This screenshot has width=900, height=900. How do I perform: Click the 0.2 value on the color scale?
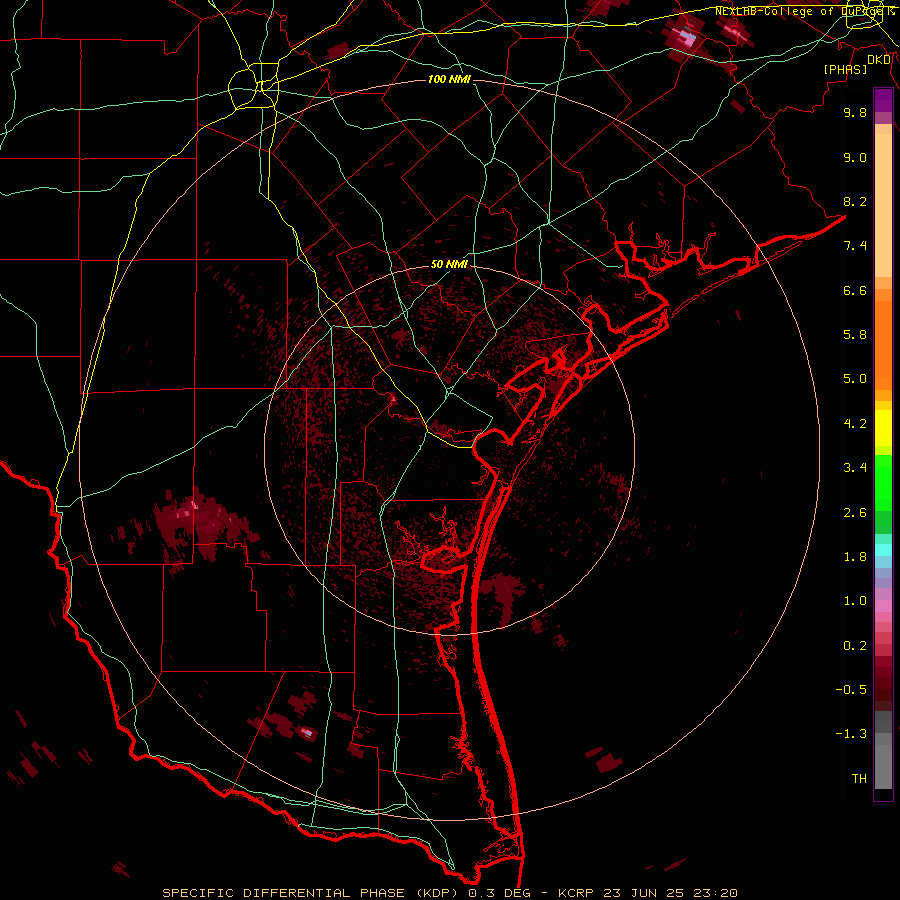[x=855, y=646]
